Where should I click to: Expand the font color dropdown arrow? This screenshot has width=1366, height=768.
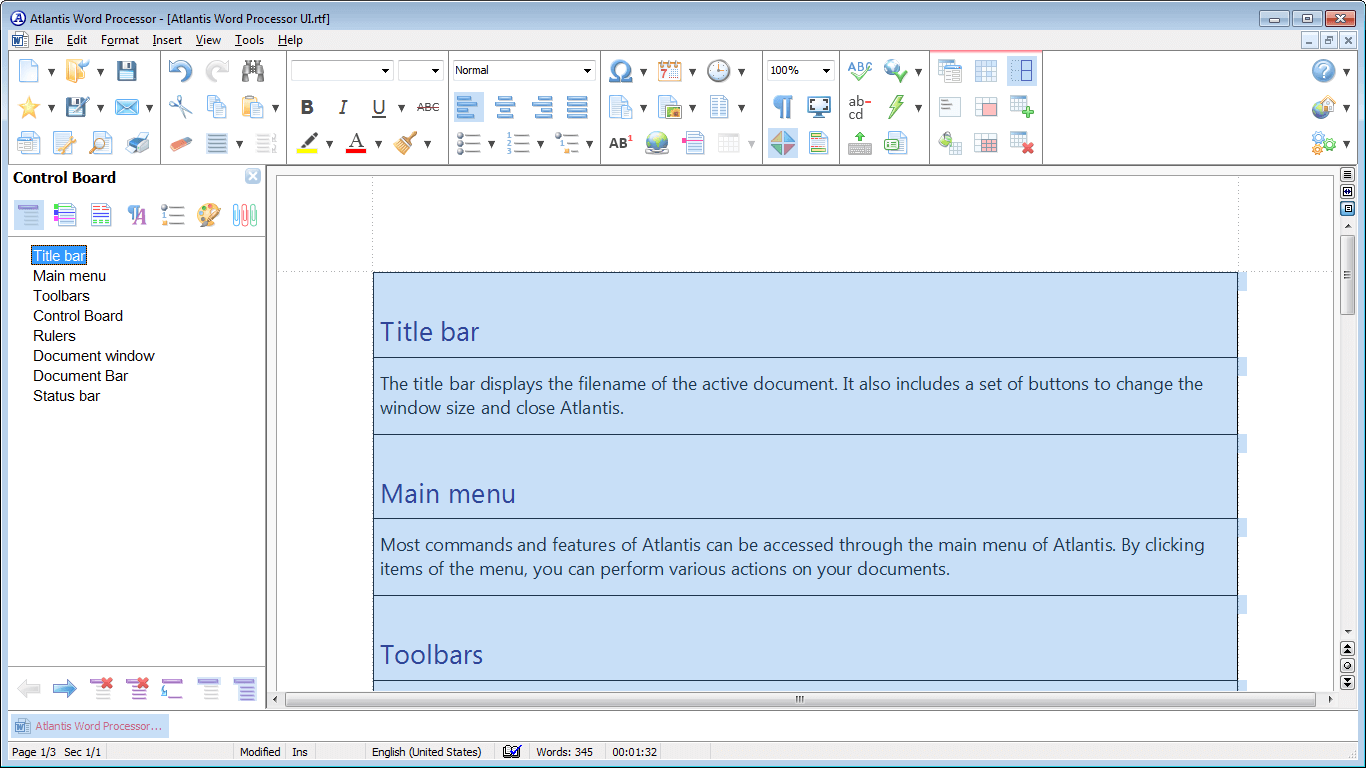click(x=378, y=144)
